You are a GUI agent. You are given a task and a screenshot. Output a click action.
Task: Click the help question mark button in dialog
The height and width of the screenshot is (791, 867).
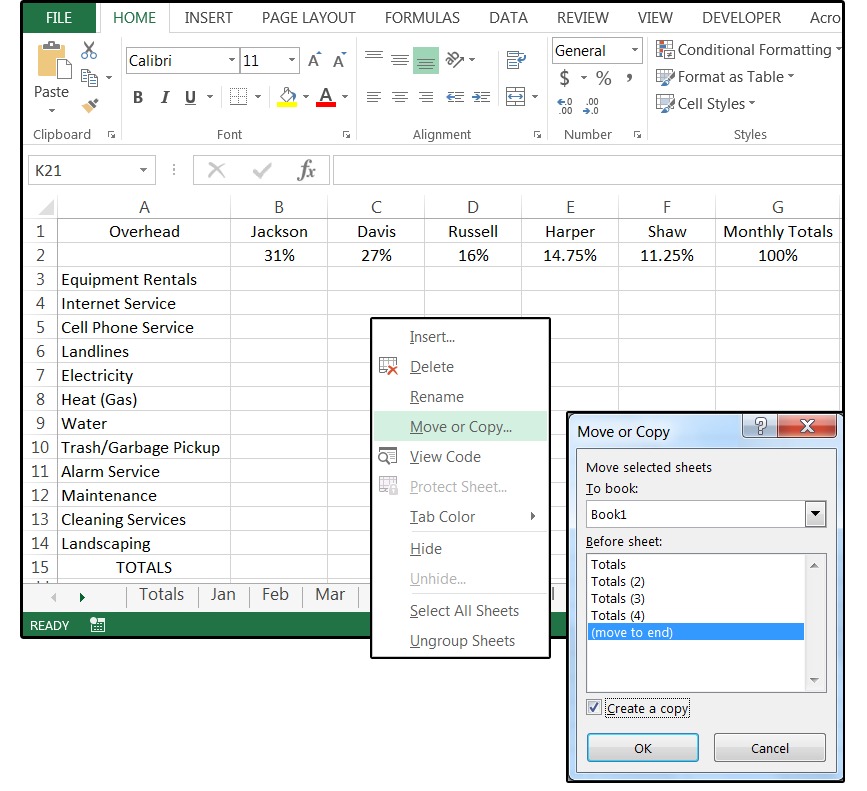click(760, 426)
